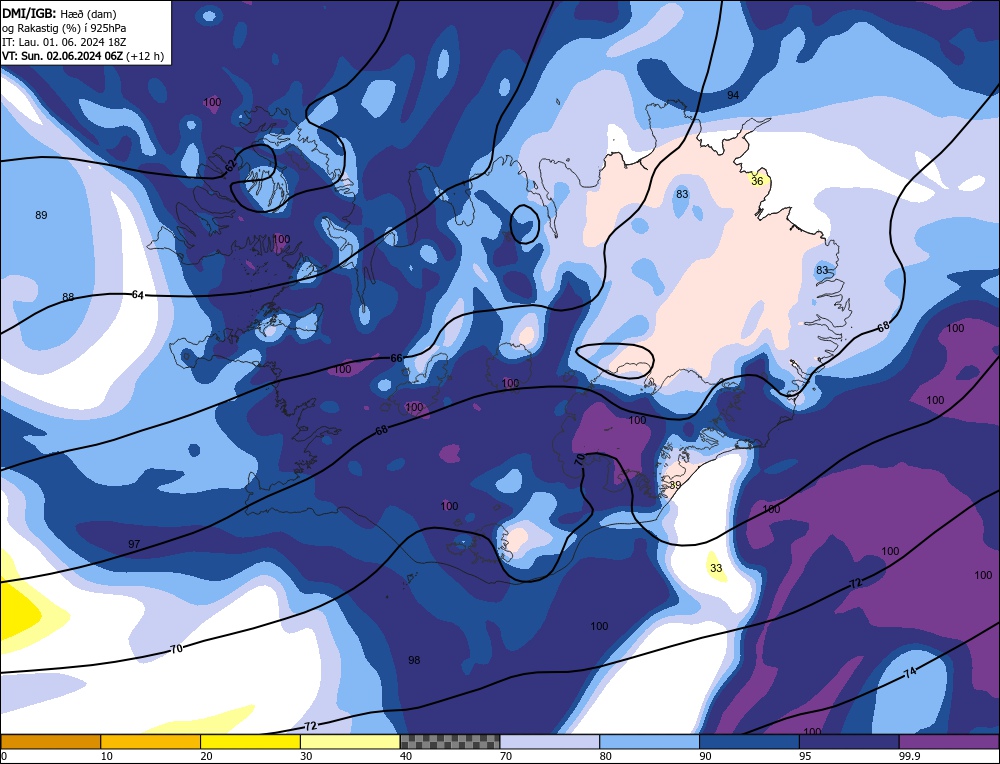Click the humidity value 36 on yellow spot

757,181
